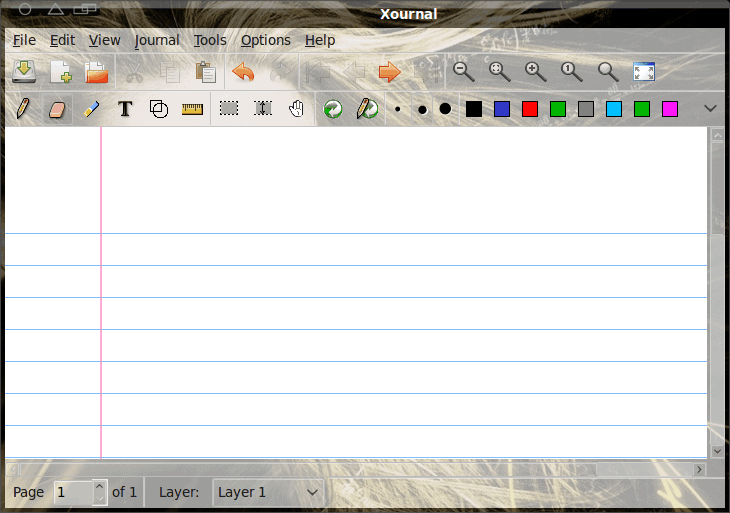Select the thick pen size dot
This screenshot has width=730, height=513.
(445, 109)
